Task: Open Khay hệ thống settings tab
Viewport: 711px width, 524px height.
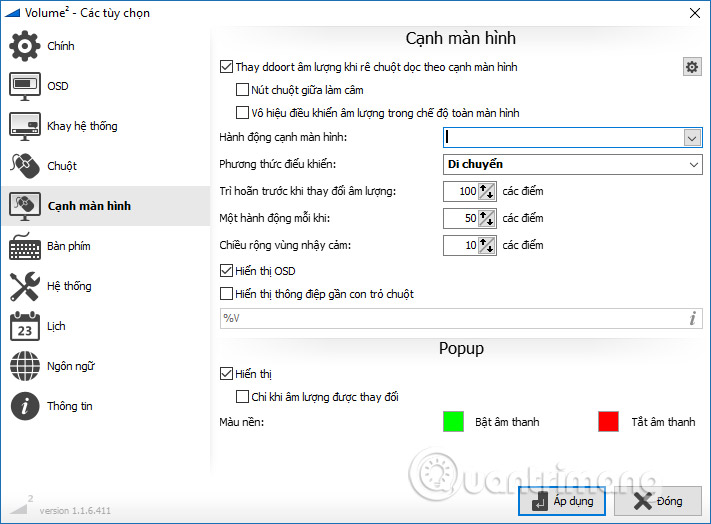Action: [105, 126]
